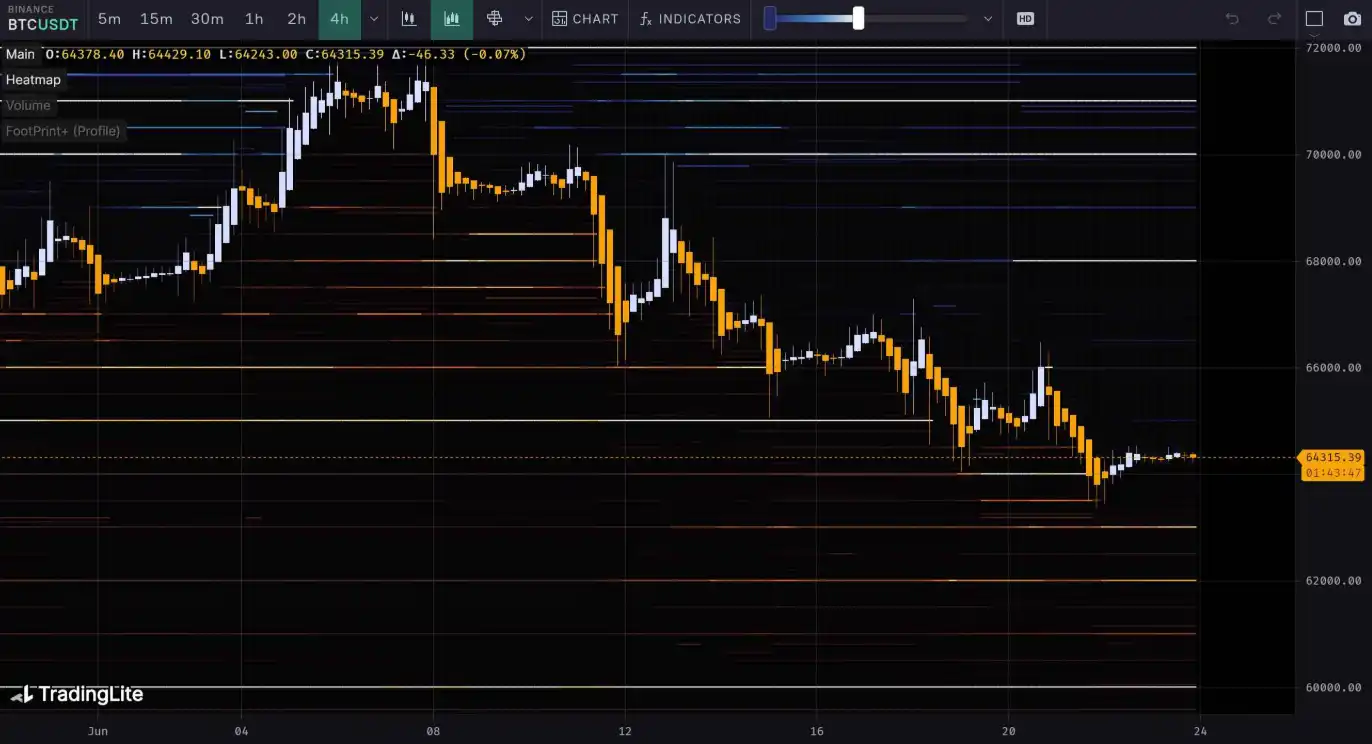Switch to the 1h timeframe

(x=254, y=19)
